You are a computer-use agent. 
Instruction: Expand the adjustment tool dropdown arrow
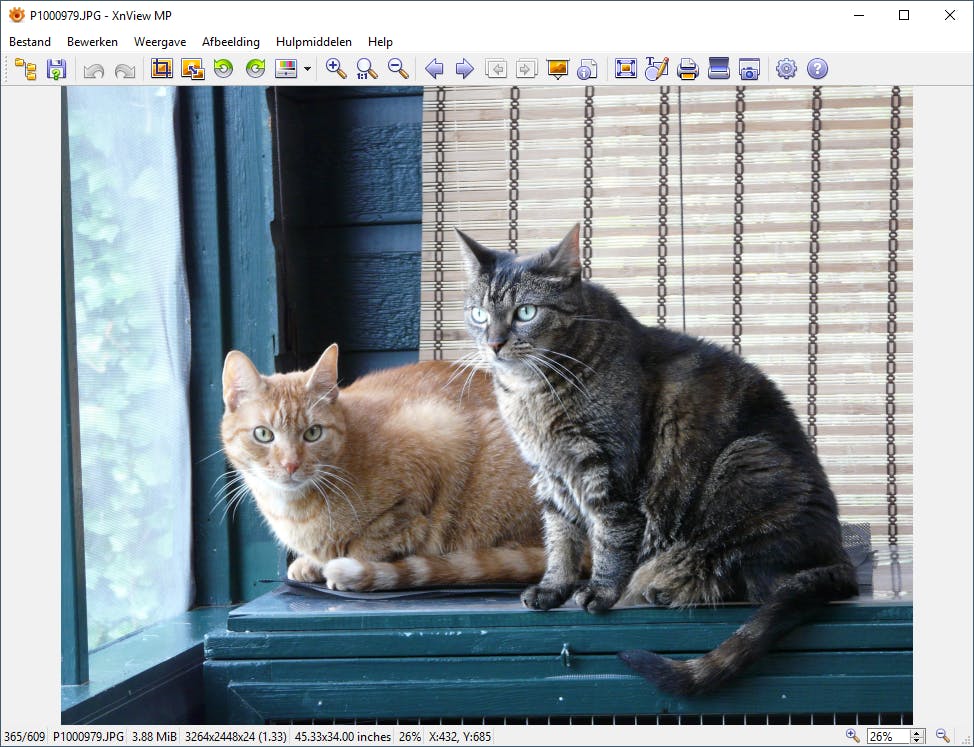pos(307,69)
